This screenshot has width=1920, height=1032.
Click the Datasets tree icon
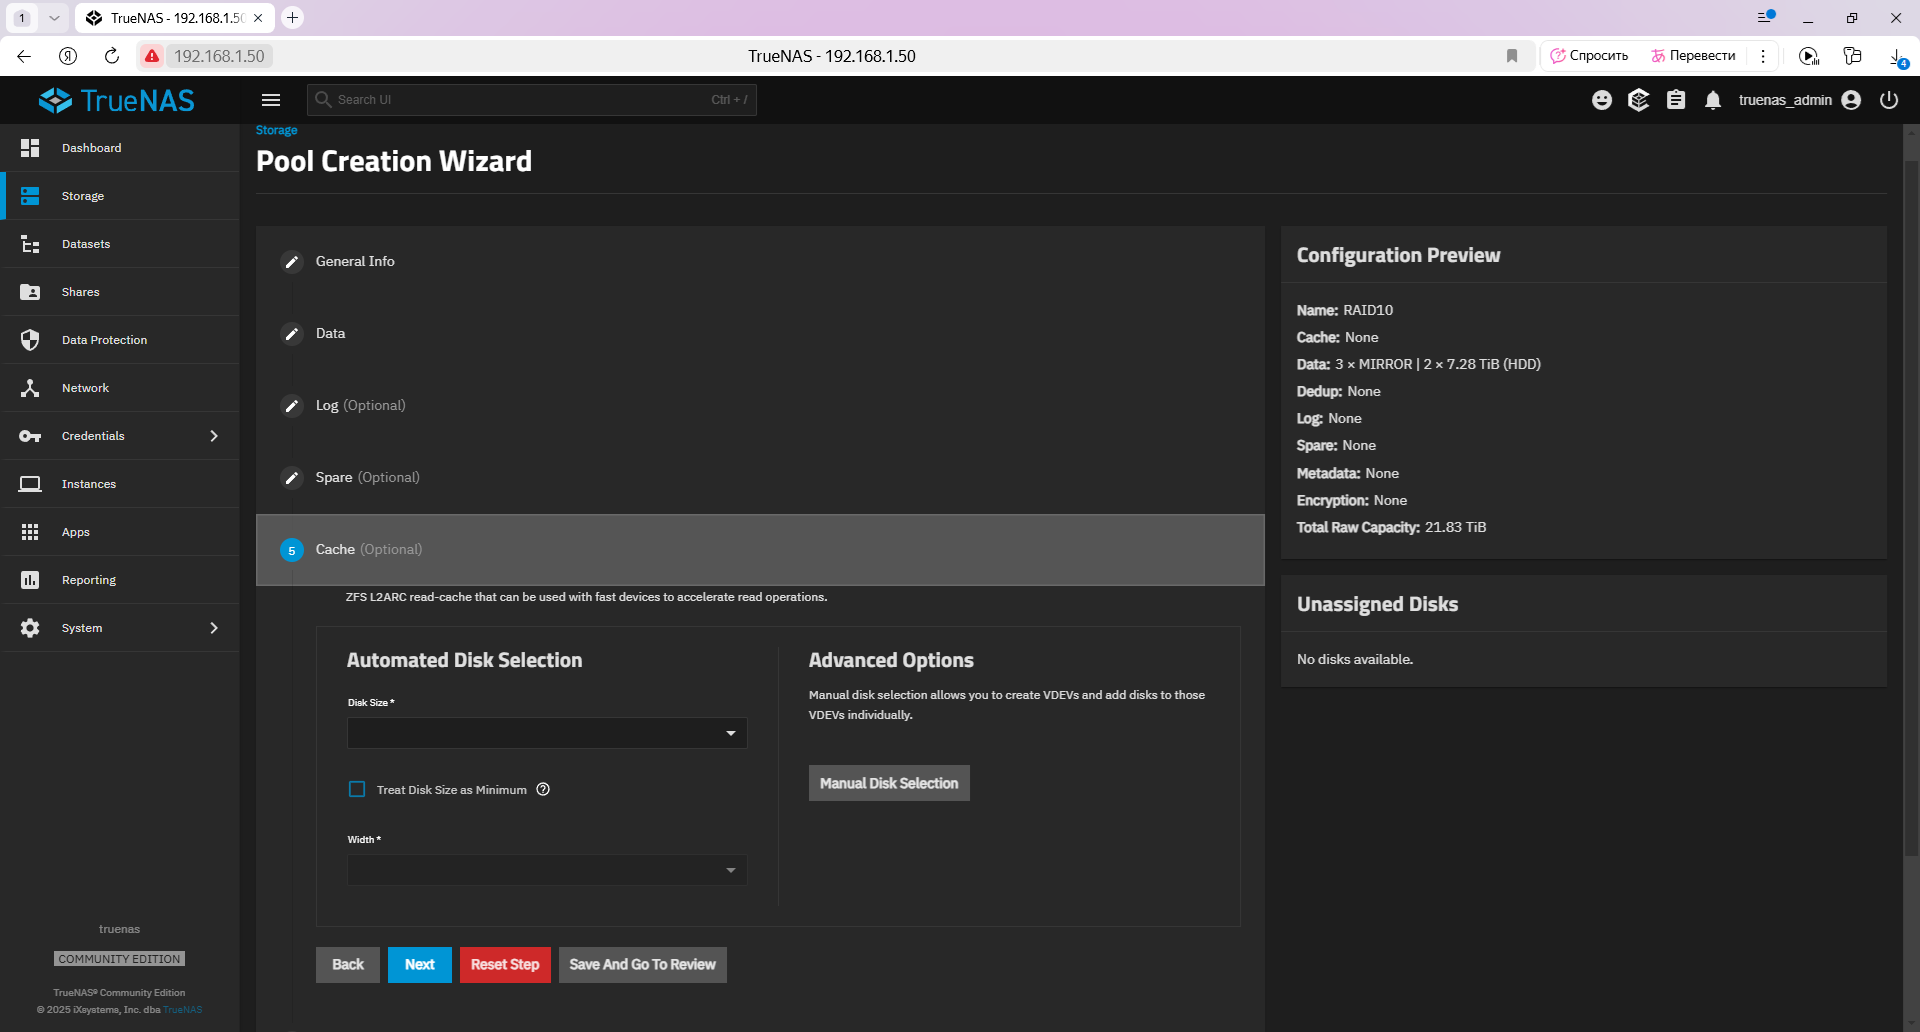(x=30, y=244)
